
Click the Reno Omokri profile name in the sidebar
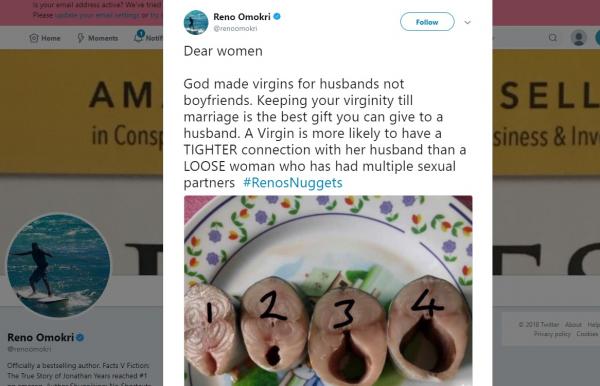(41, 337)
